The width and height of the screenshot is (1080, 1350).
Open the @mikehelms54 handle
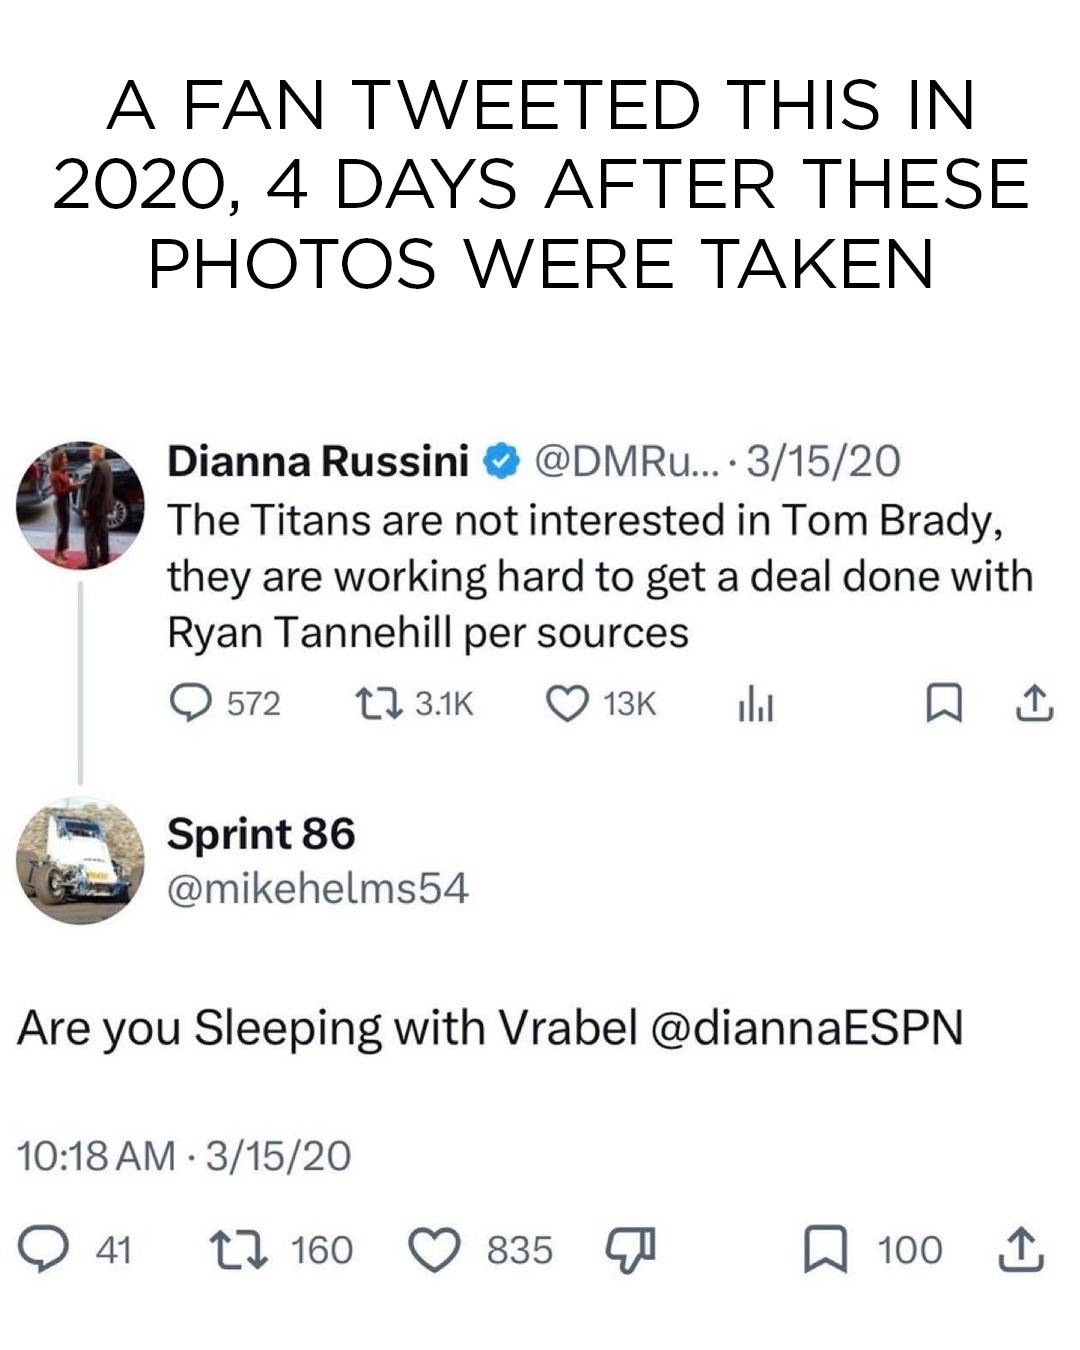click(x=317, y=888)
